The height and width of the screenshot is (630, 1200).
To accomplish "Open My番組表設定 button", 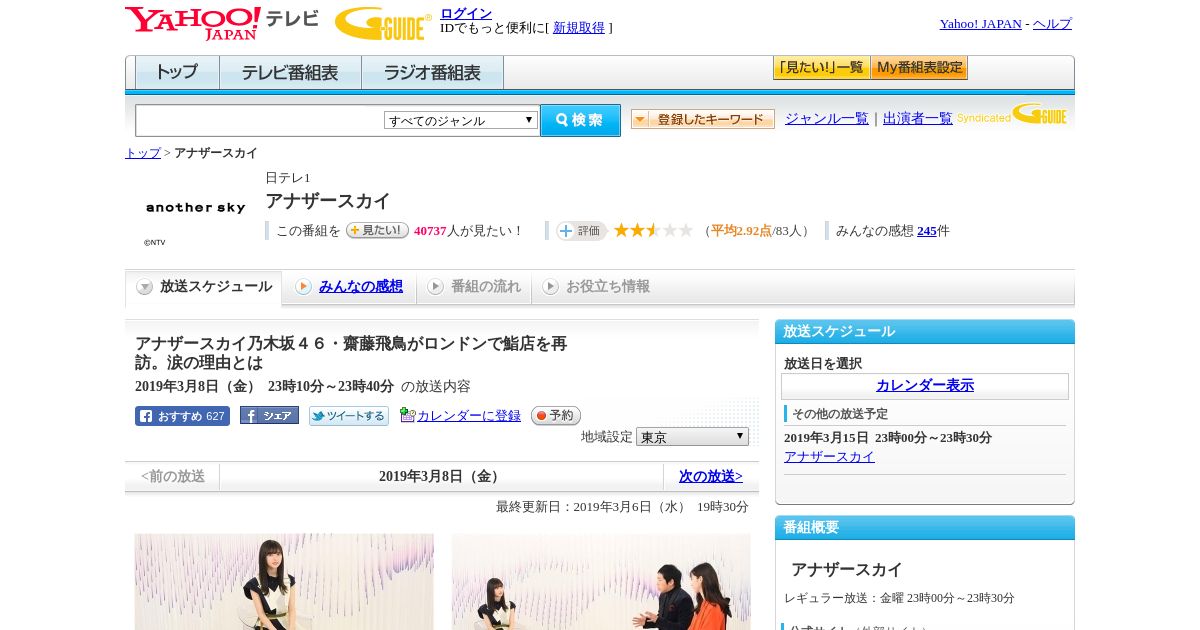I will click(x=919, y=68).
